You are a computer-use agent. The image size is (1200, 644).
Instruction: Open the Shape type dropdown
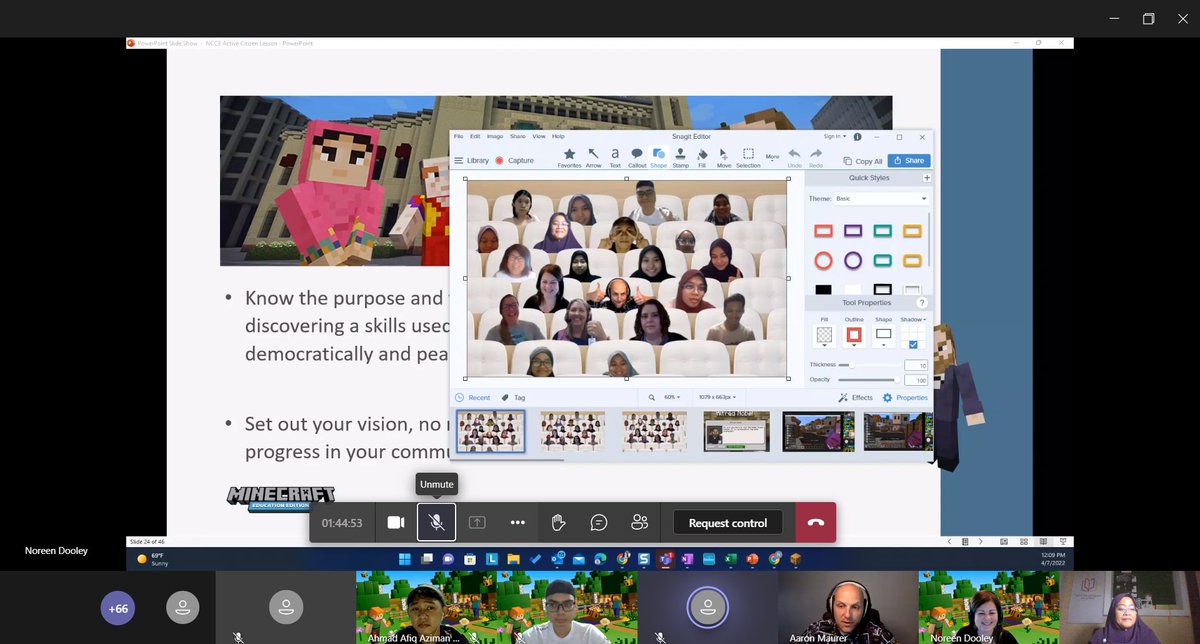(x=883, y=337)
